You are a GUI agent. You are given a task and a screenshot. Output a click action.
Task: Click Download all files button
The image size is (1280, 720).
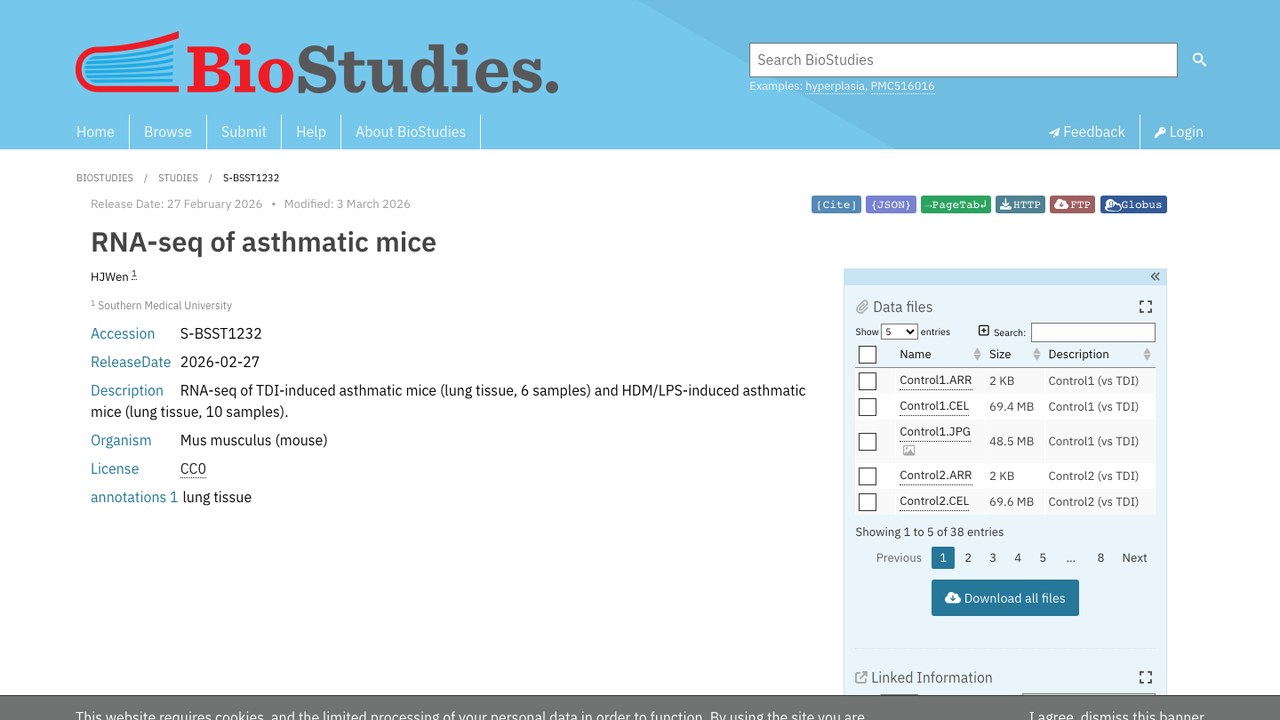[1005, 598]
